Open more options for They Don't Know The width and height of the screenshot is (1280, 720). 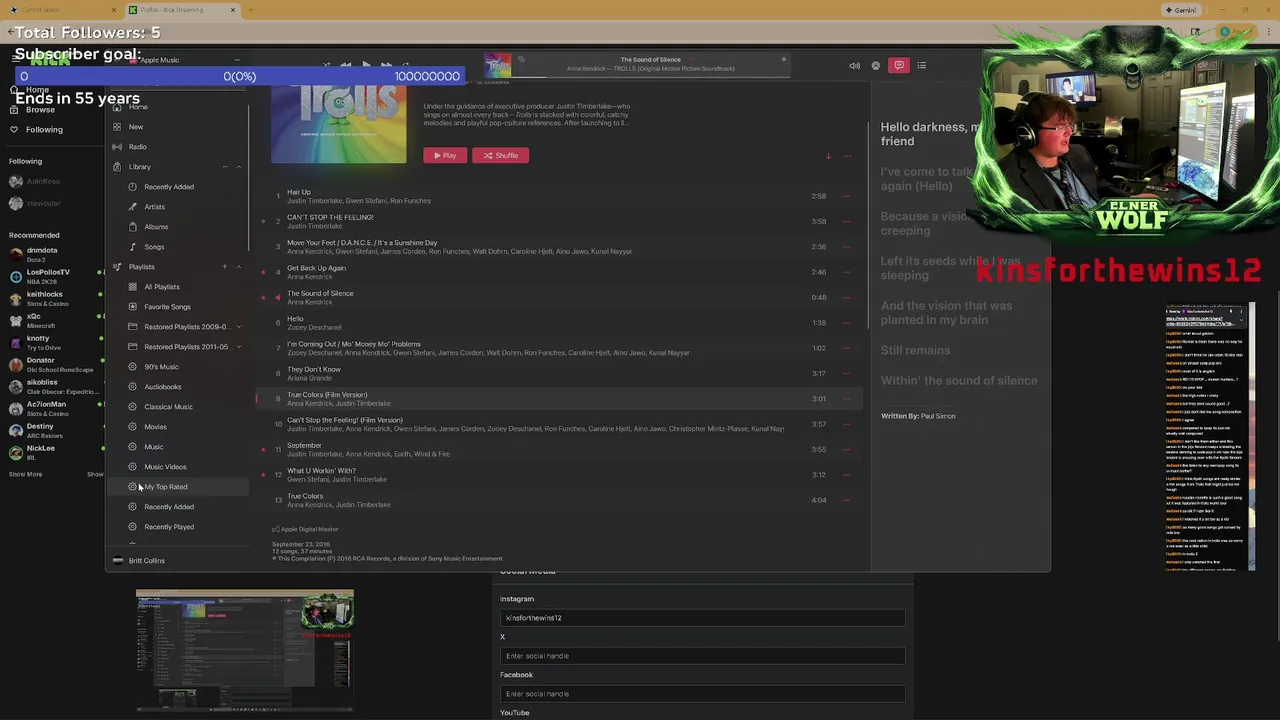tap(847, 374)
